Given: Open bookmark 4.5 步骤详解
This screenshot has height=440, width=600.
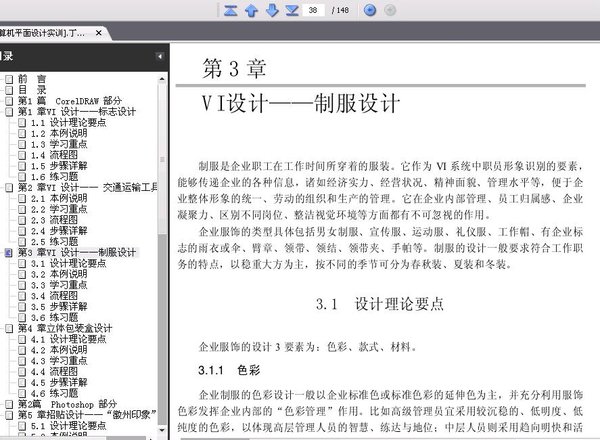Looking at the screenshot, I should click(x=59, y=382).
